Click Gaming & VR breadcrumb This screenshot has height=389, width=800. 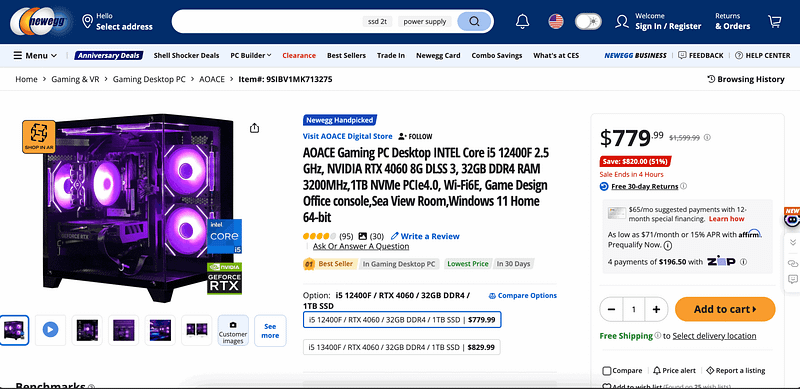[x=75, y=79]
